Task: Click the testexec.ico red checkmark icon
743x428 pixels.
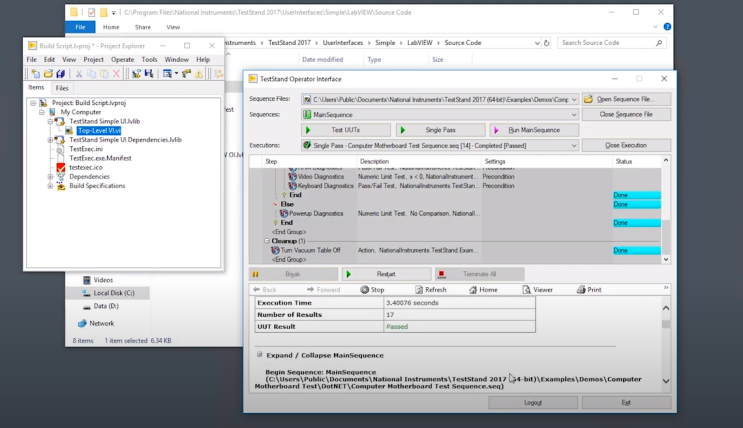Action: (61, 167)
